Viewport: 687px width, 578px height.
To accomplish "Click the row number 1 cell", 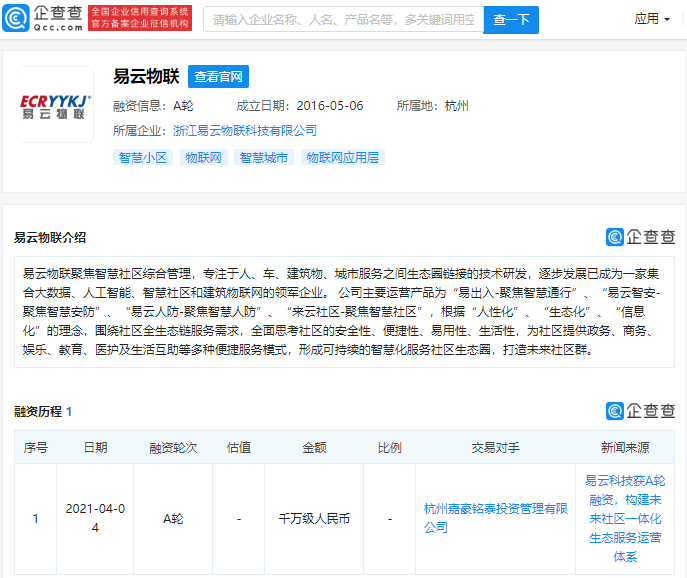I will coord(35,519).
